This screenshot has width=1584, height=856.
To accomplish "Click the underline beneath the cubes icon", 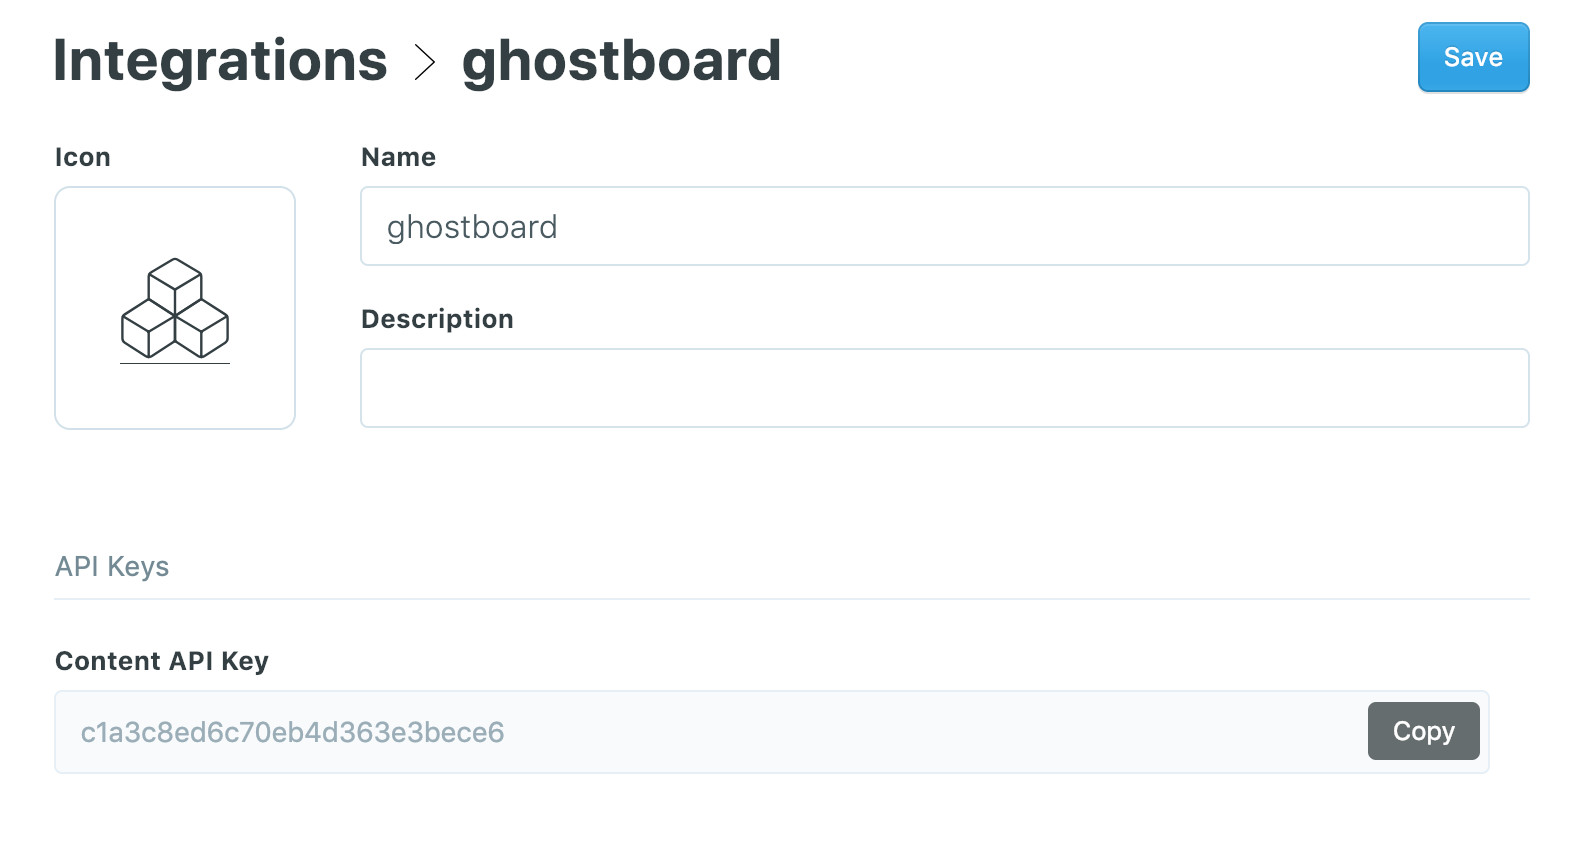I will [x=175, y=363].
